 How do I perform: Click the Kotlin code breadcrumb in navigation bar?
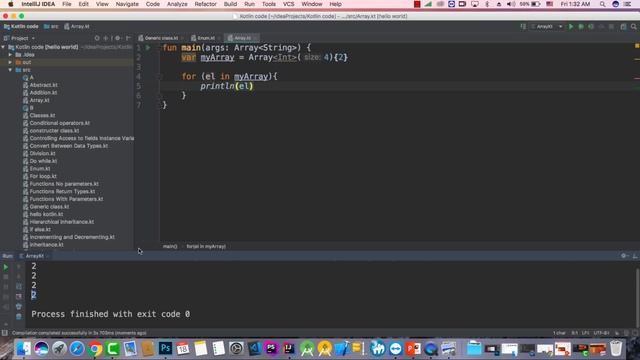click(21, 27)
